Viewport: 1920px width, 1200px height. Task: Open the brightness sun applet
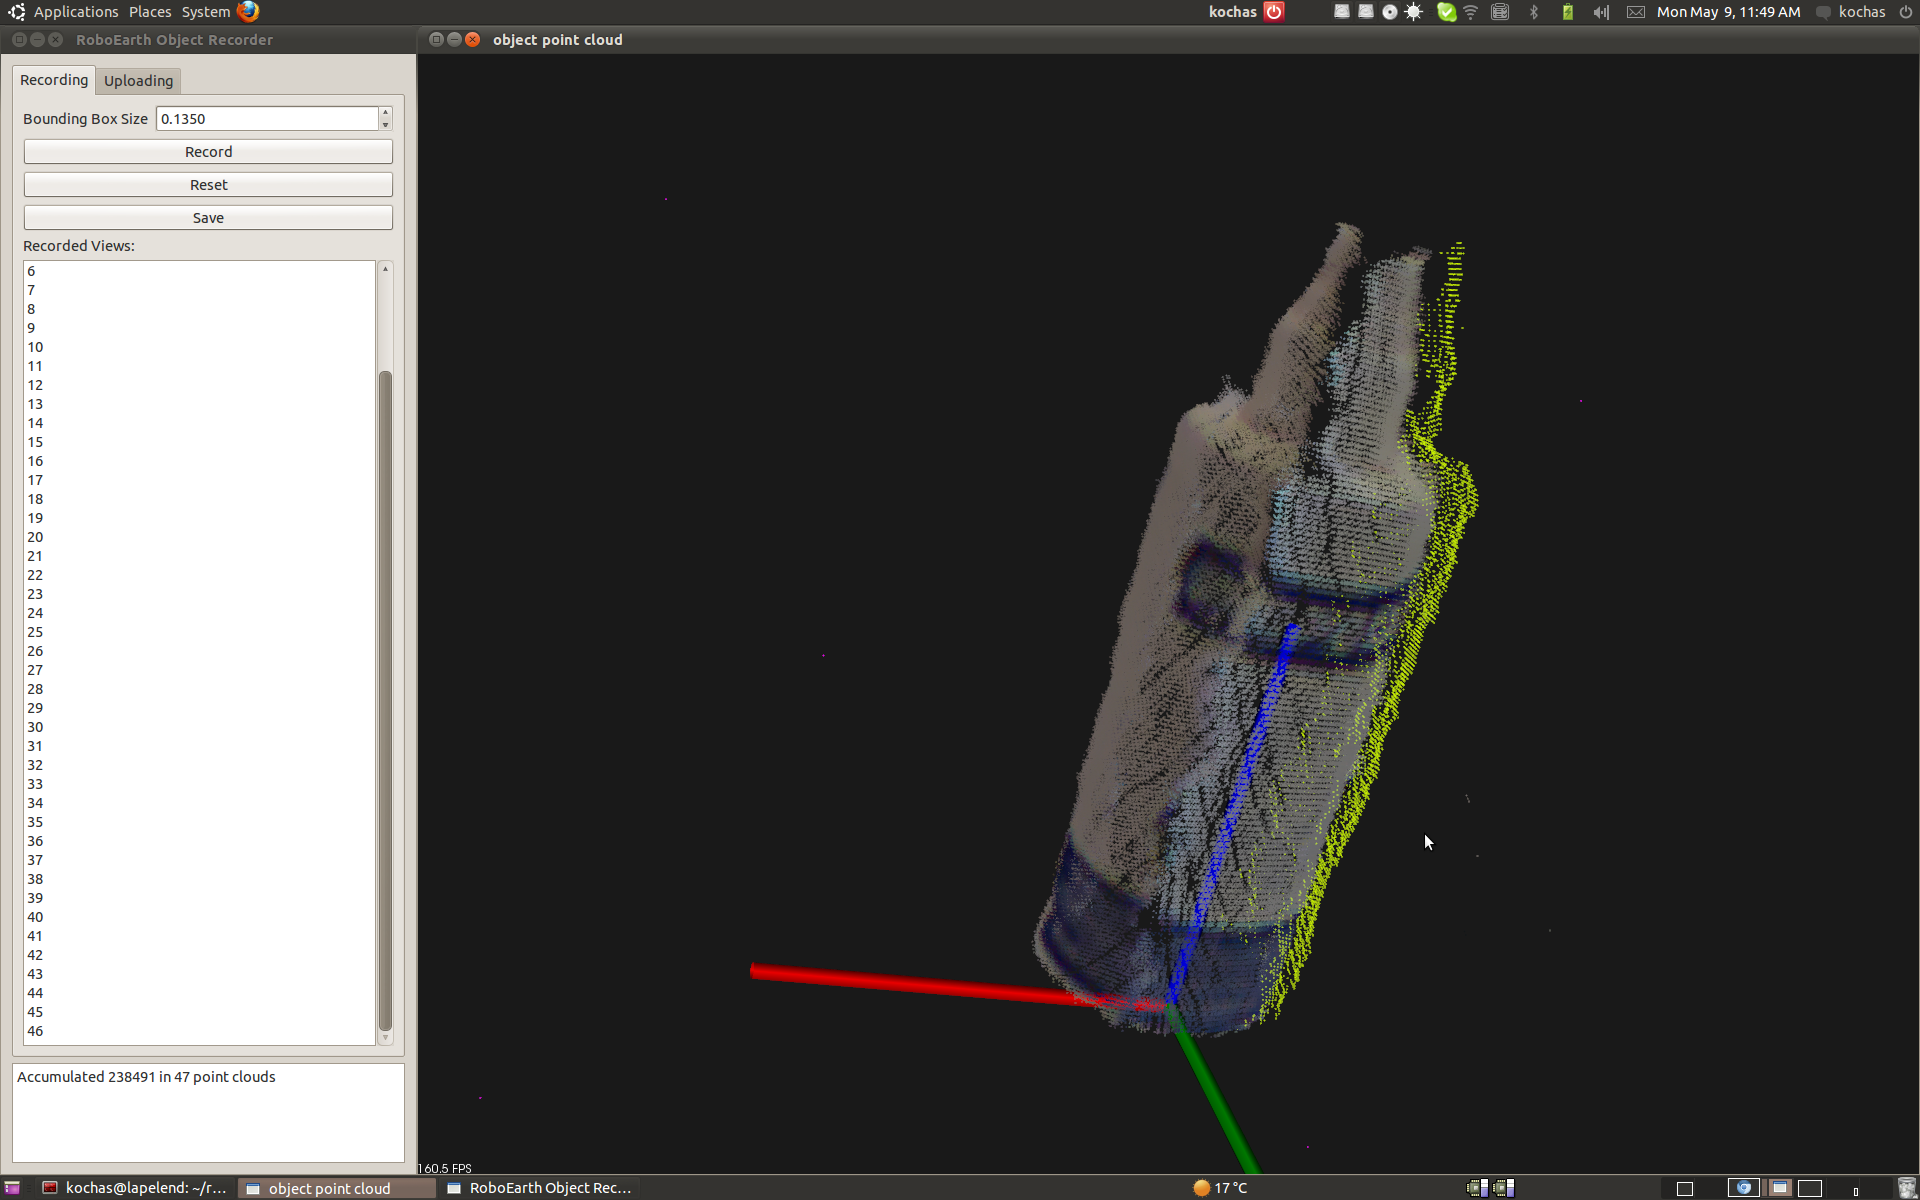(1414, 12)
